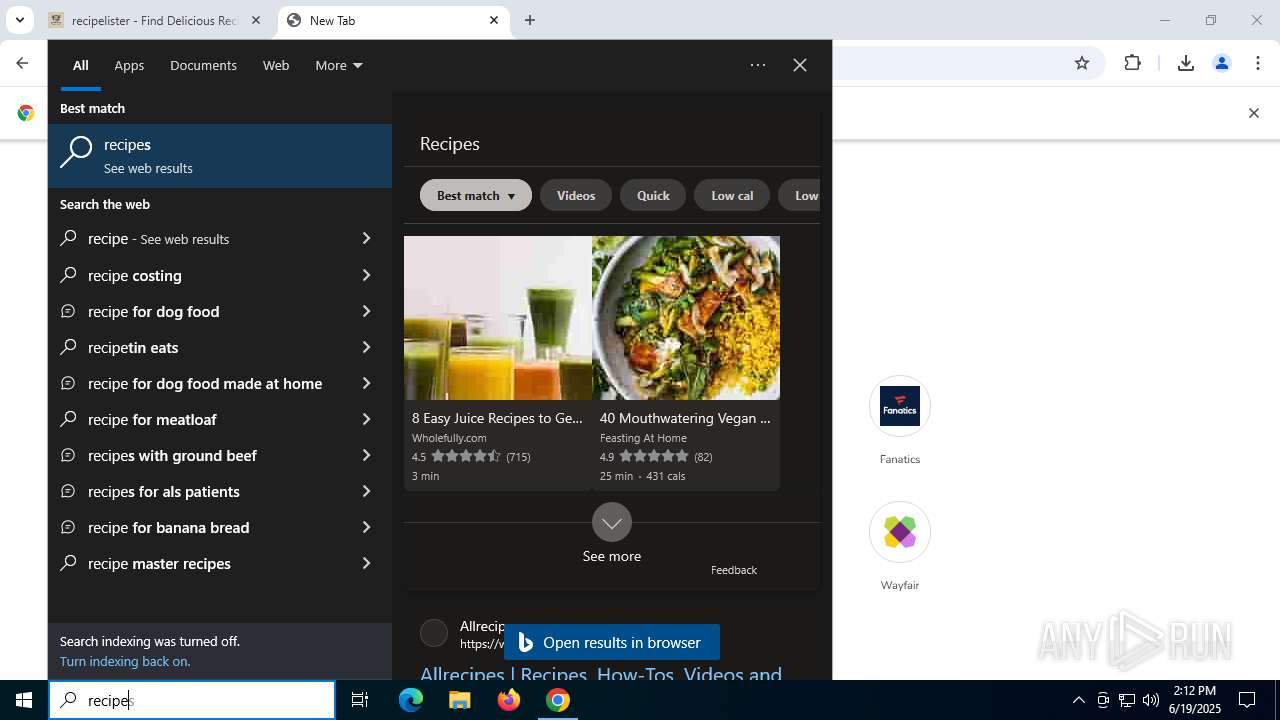
Task: Open the clock and date flyout
Action: (1195, 700)
